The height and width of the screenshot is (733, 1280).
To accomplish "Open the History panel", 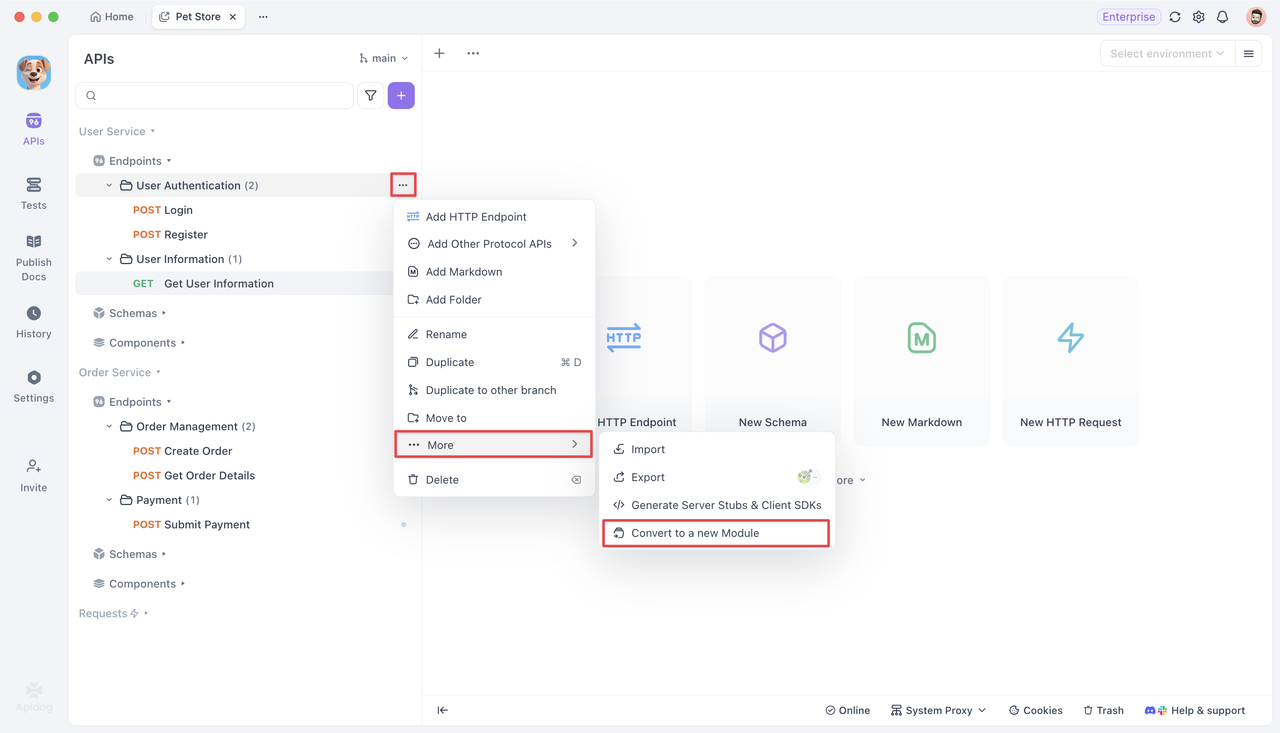I will tap(33, 322).
